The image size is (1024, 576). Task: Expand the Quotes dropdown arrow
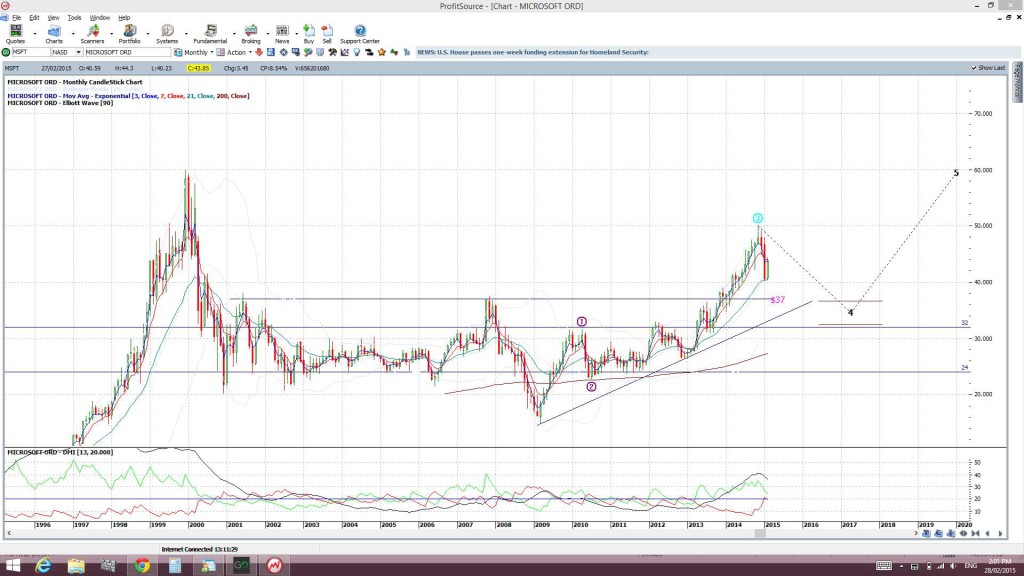[35, 33]
